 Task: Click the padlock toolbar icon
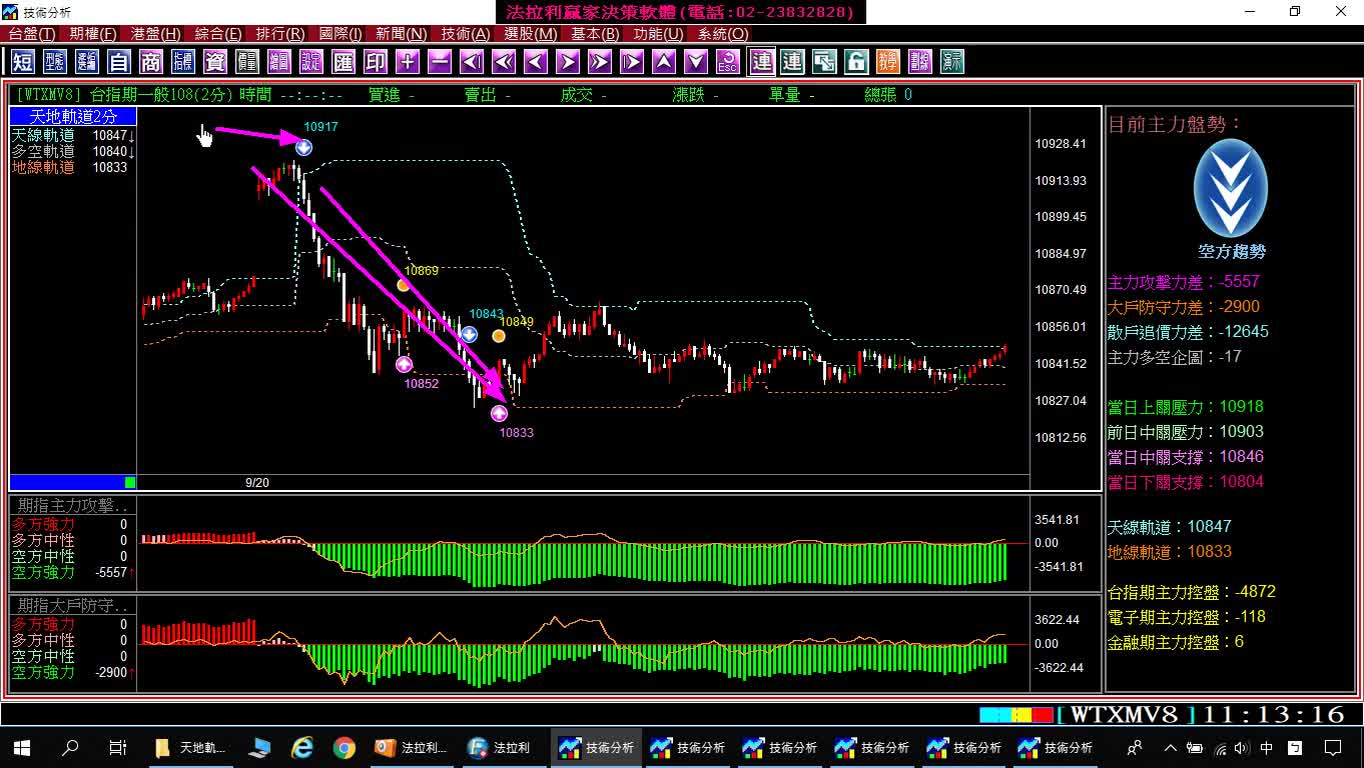(x=856, y=62)
